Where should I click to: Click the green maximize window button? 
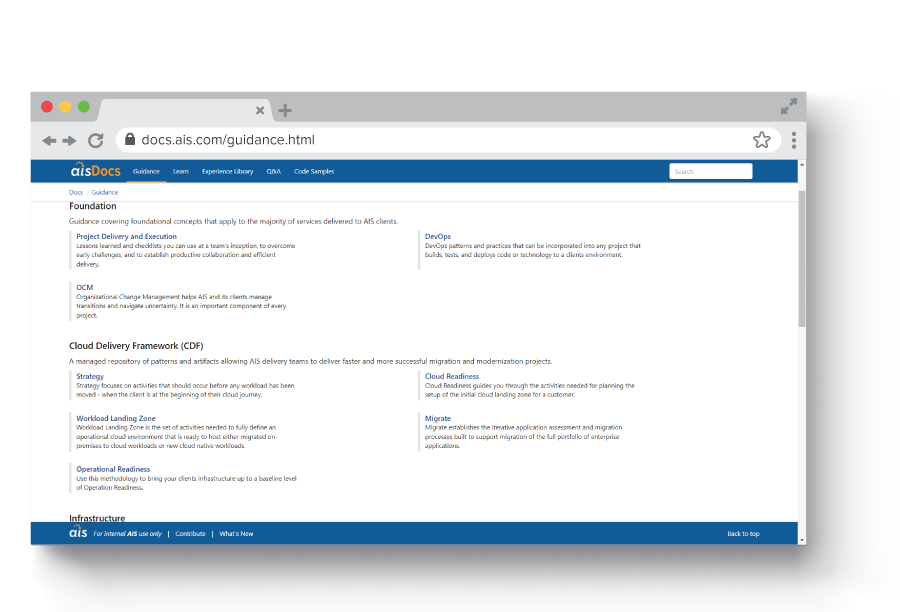84,107
